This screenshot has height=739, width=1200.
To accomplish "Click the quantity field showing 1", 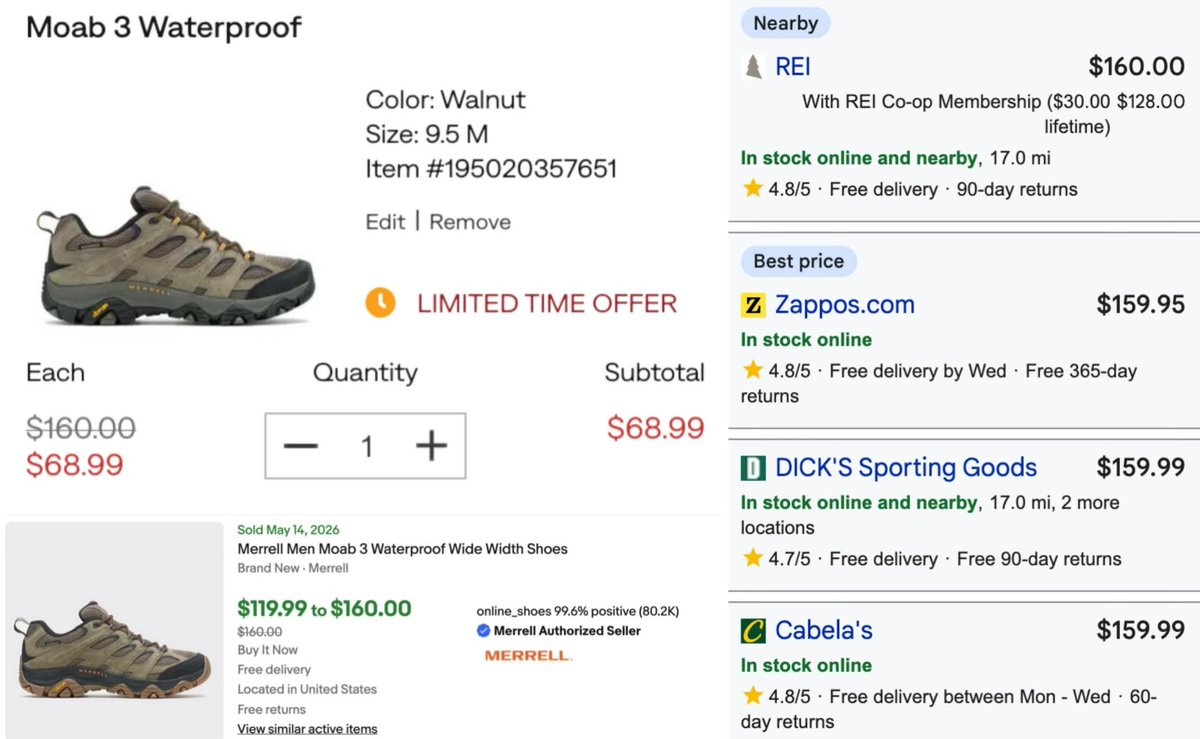I will click(366, 446).
